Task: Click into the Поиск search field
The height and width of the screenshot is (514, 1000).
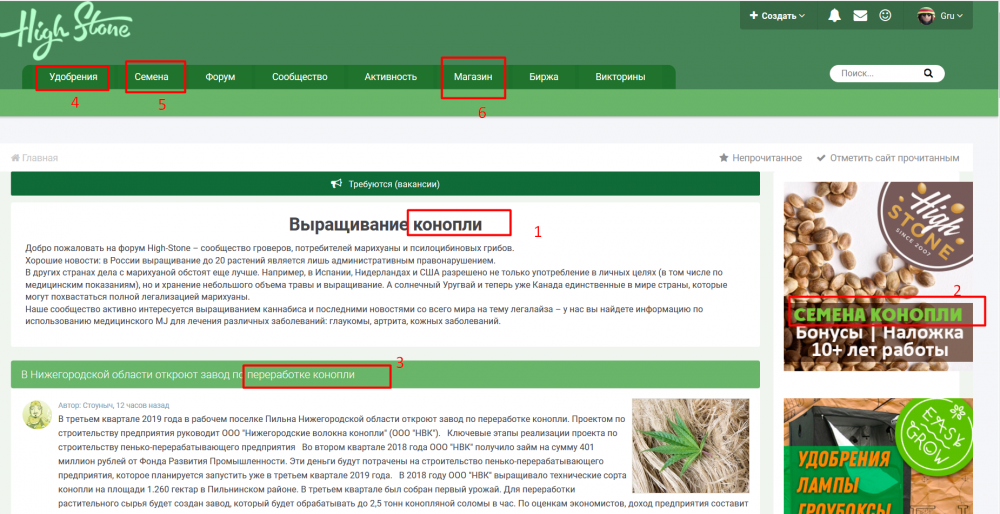Action: click(x=880, y=74)
